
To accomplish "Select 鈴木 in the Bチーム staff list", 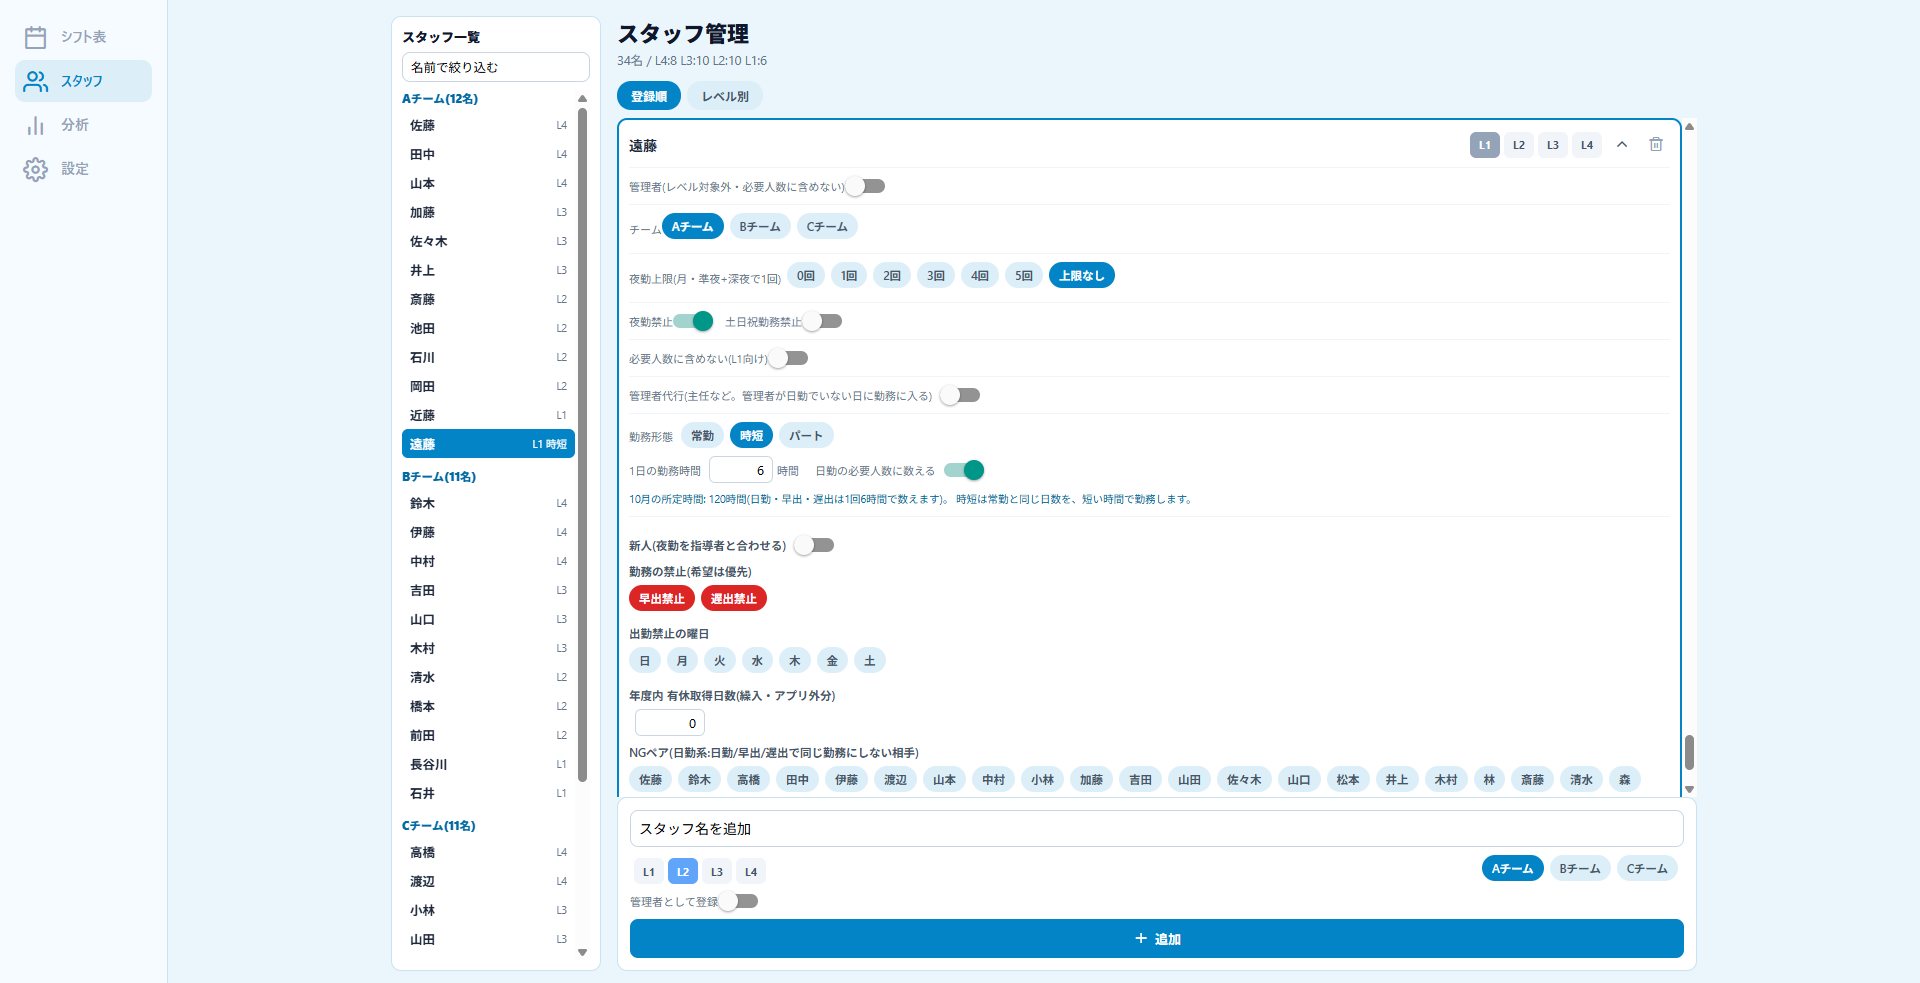I will click(488, 504).
